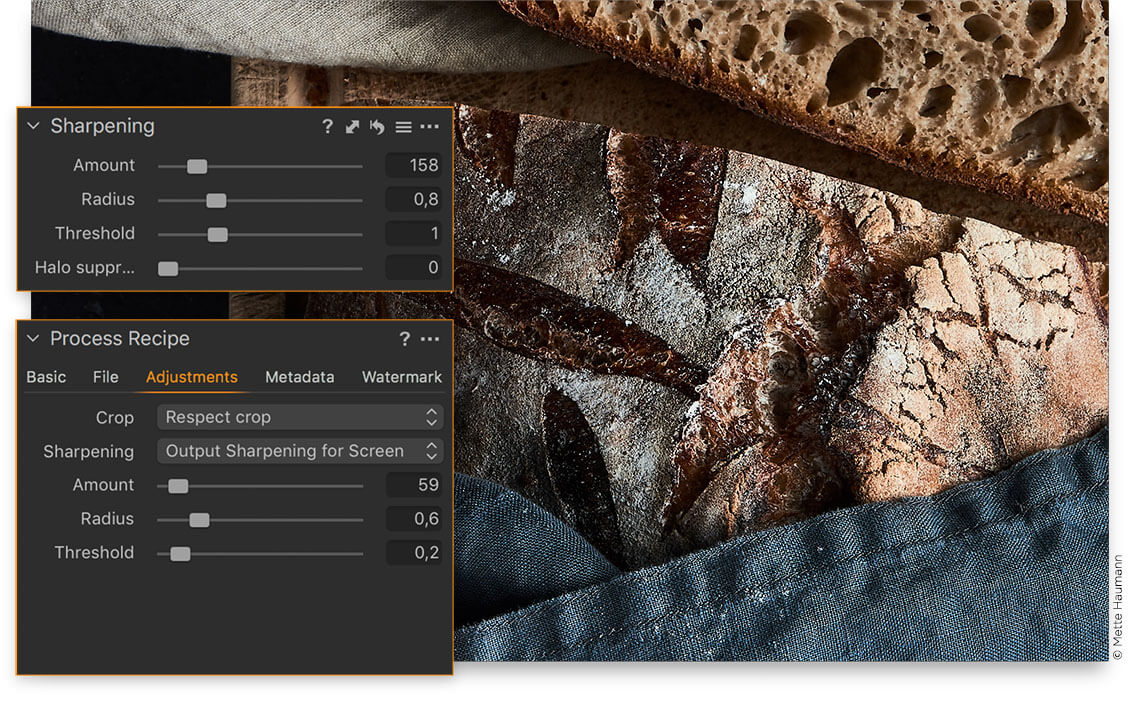Click the Sharpening Radius slider handle

(216, 201)
